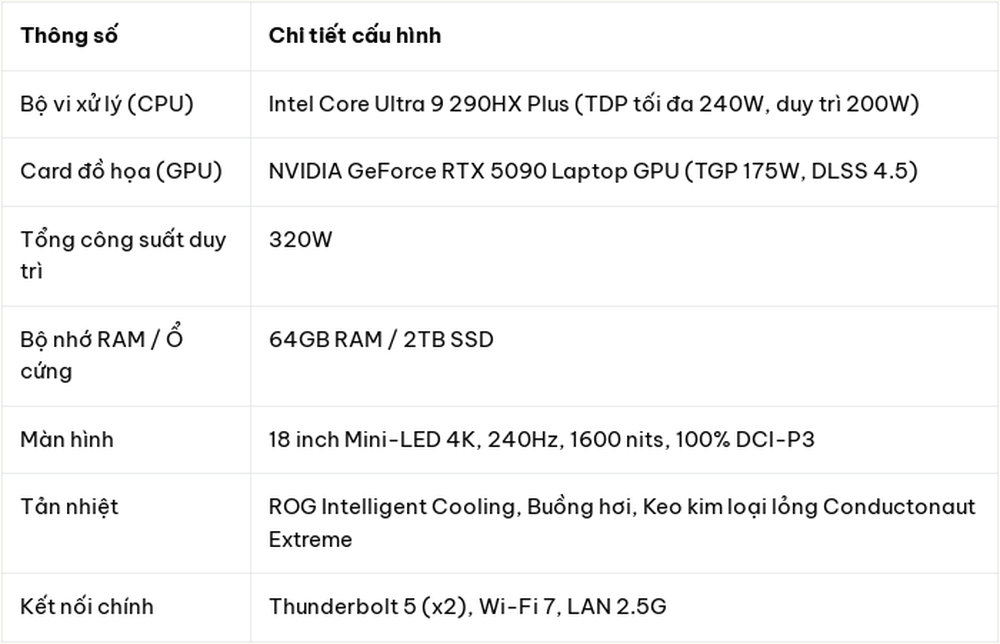Image resolution: width=1000 pixels, height=644 pixels.
Task: Click the 'Chi tiết cấu hình' column header
Action: 355,36
